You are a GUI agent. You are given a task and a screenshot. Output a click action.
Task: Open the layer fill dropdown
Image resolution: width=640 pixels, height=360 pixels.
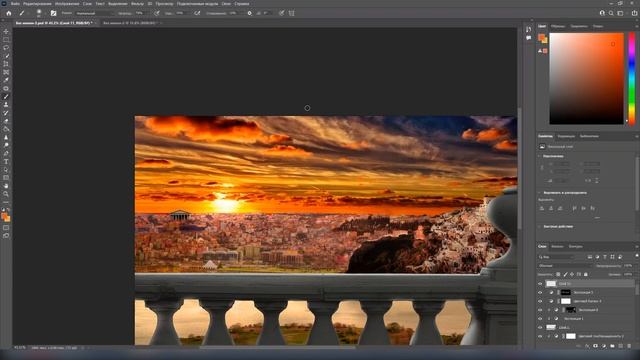[x=628, y=274]
